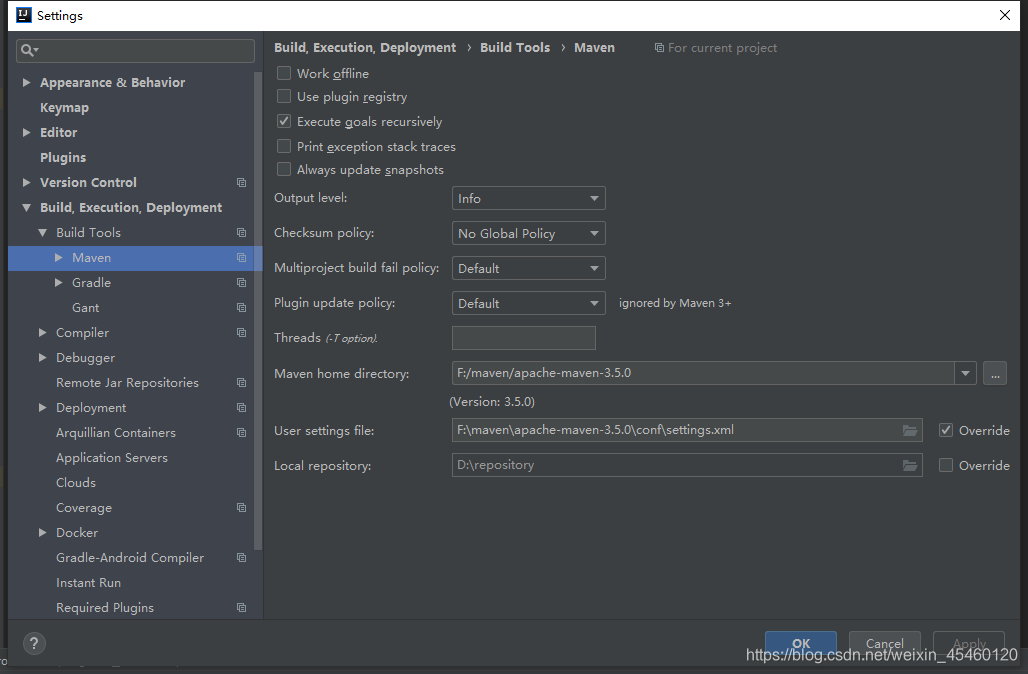This screenshot has width=1028, height=674.
Task: Click the User settings file path field
Action: [x=687, y=430]
